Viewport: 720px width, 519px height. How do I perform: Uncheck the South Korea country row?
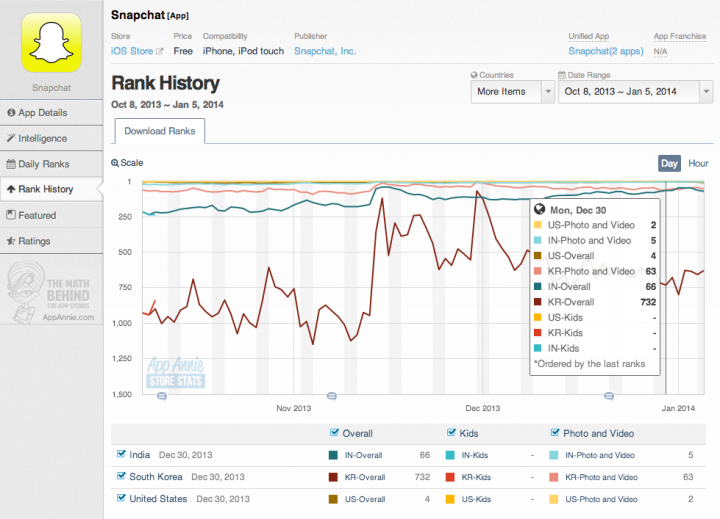[x=121, y=476]
